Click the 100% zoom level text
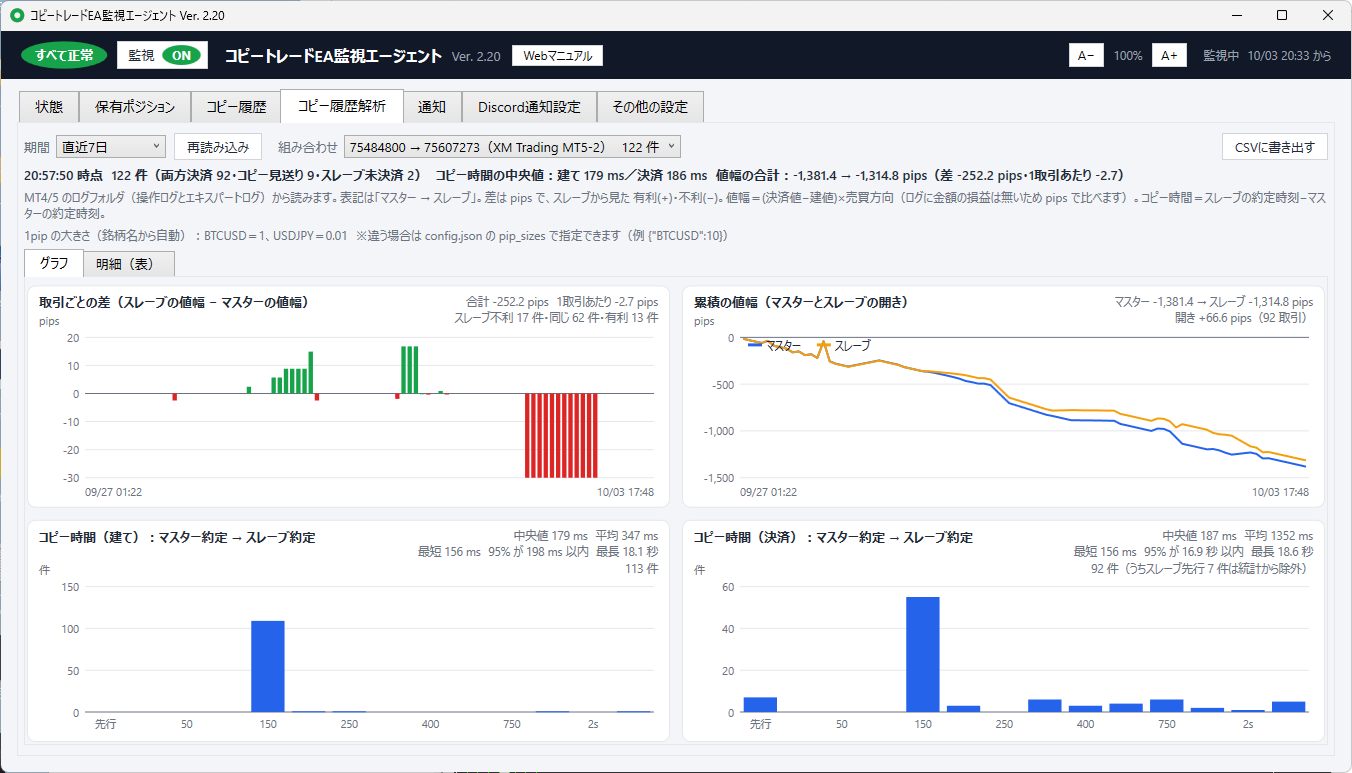 [1128, 56]
